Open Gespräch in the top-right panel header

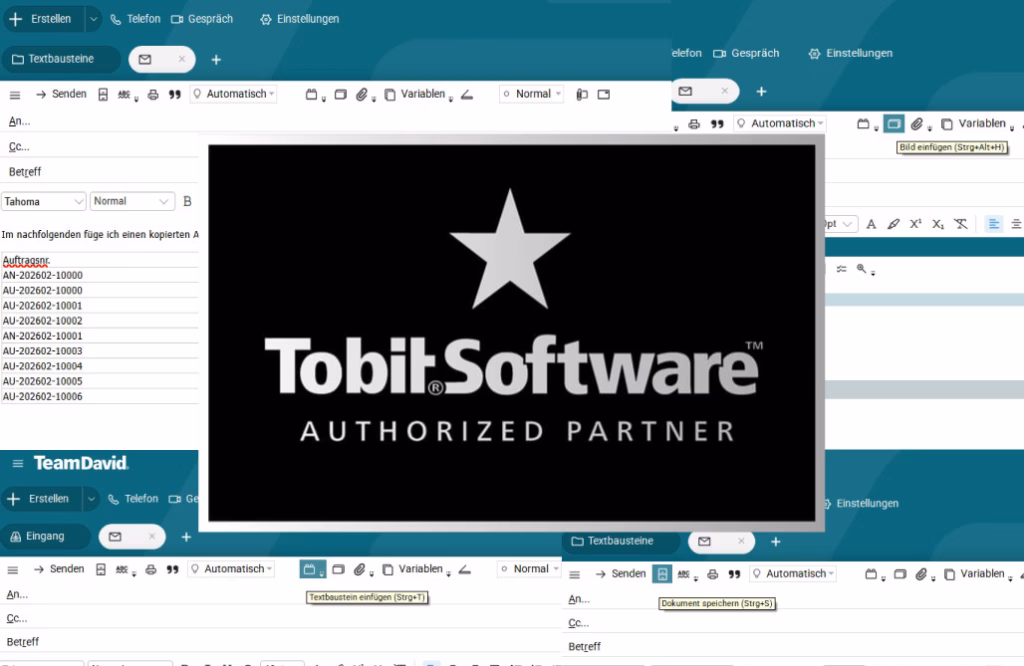pos(746,54)
